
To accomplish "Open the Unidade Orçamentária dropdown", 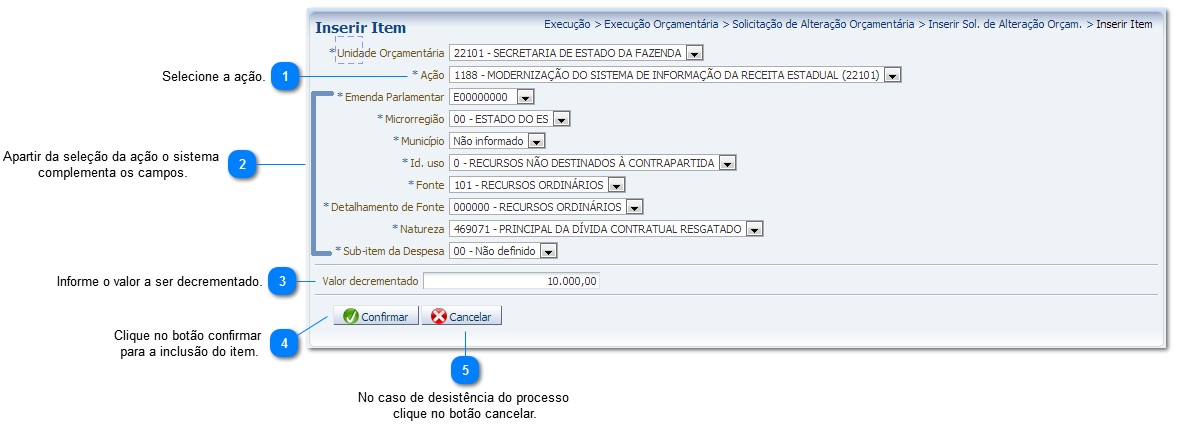I will coord(695,52).
